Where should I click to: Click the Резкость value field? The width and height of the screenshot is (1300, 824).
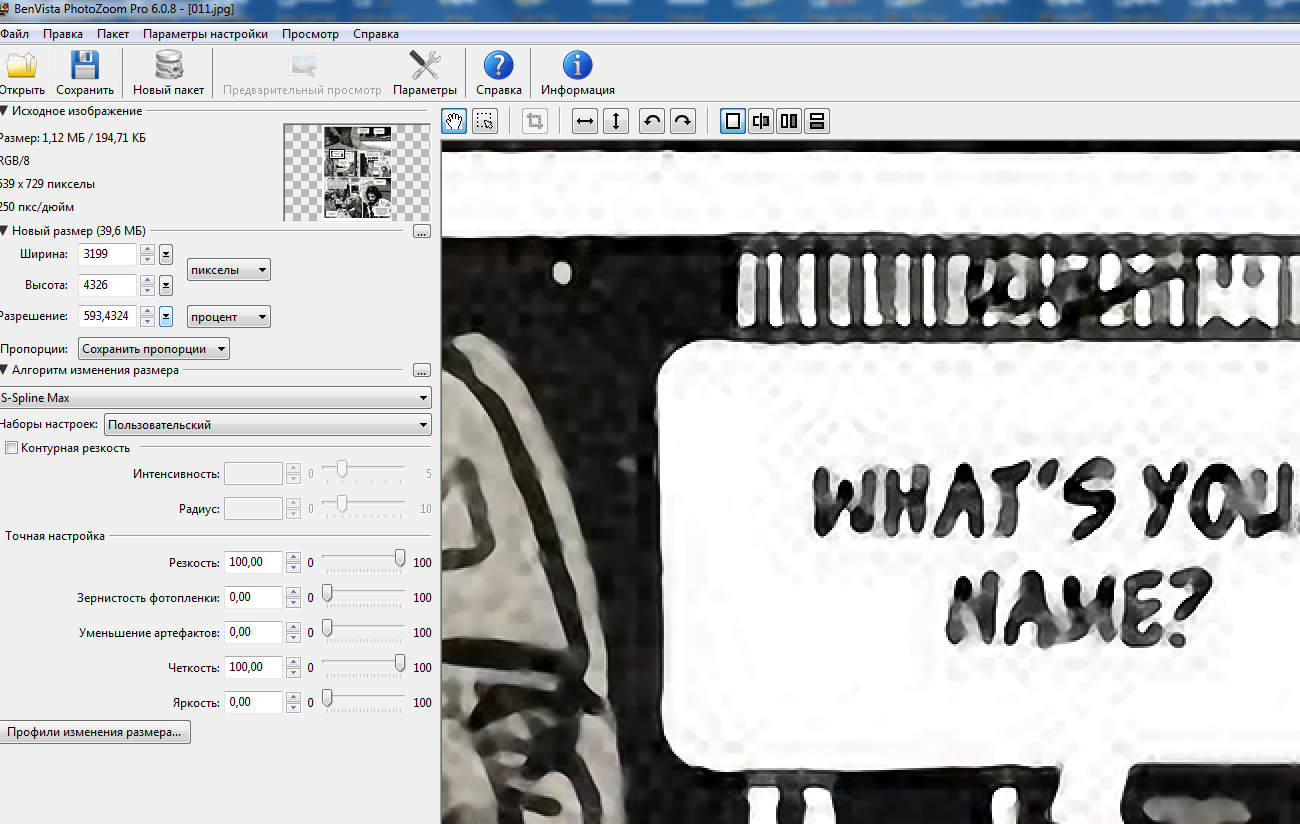coord(253,563)
